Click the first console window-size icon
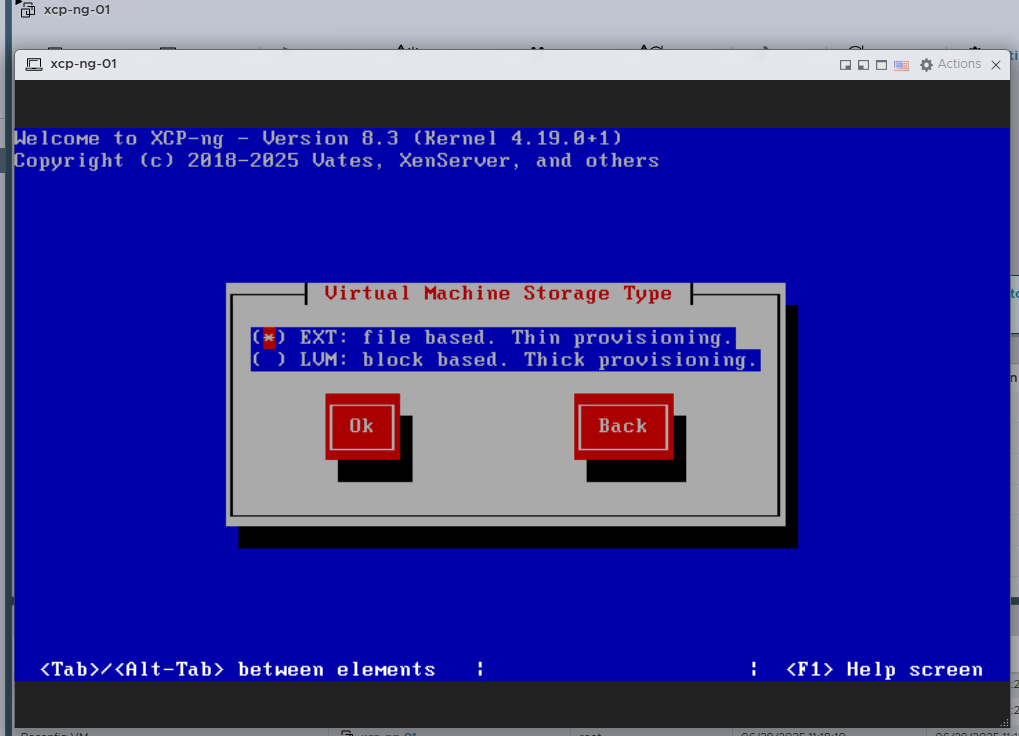Viewport: 1019px width, 736px height. pyautogui.click(x=846, y=65)
